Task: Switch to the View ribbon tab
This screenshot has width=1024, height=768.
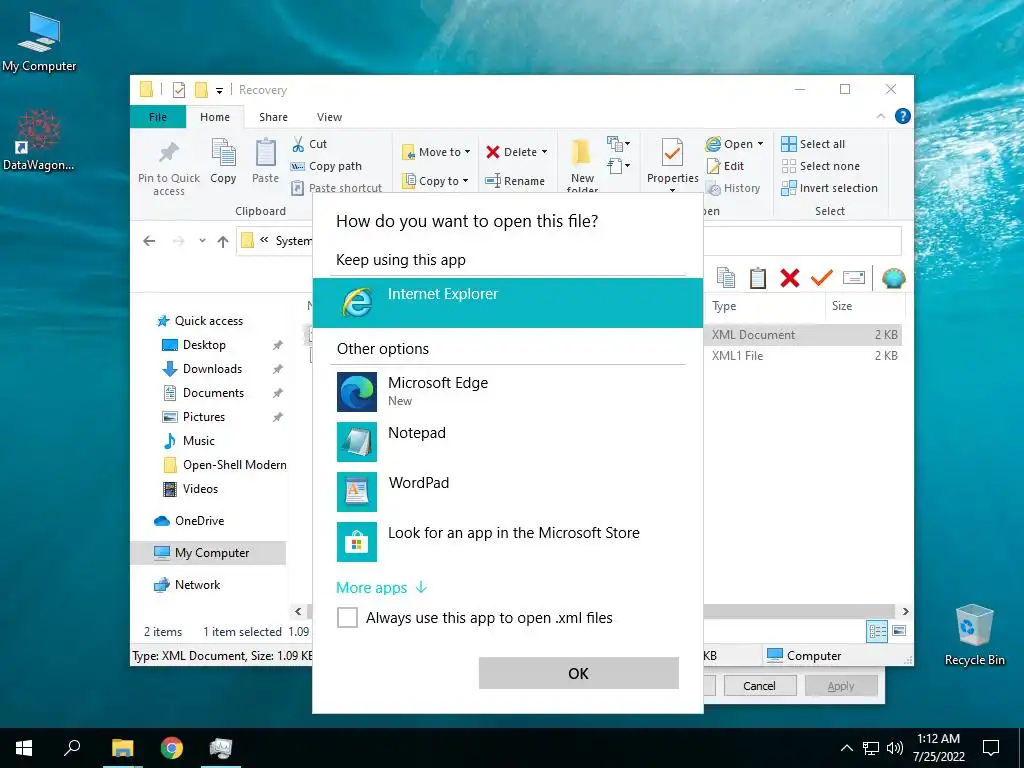Action: coord(329,117)
